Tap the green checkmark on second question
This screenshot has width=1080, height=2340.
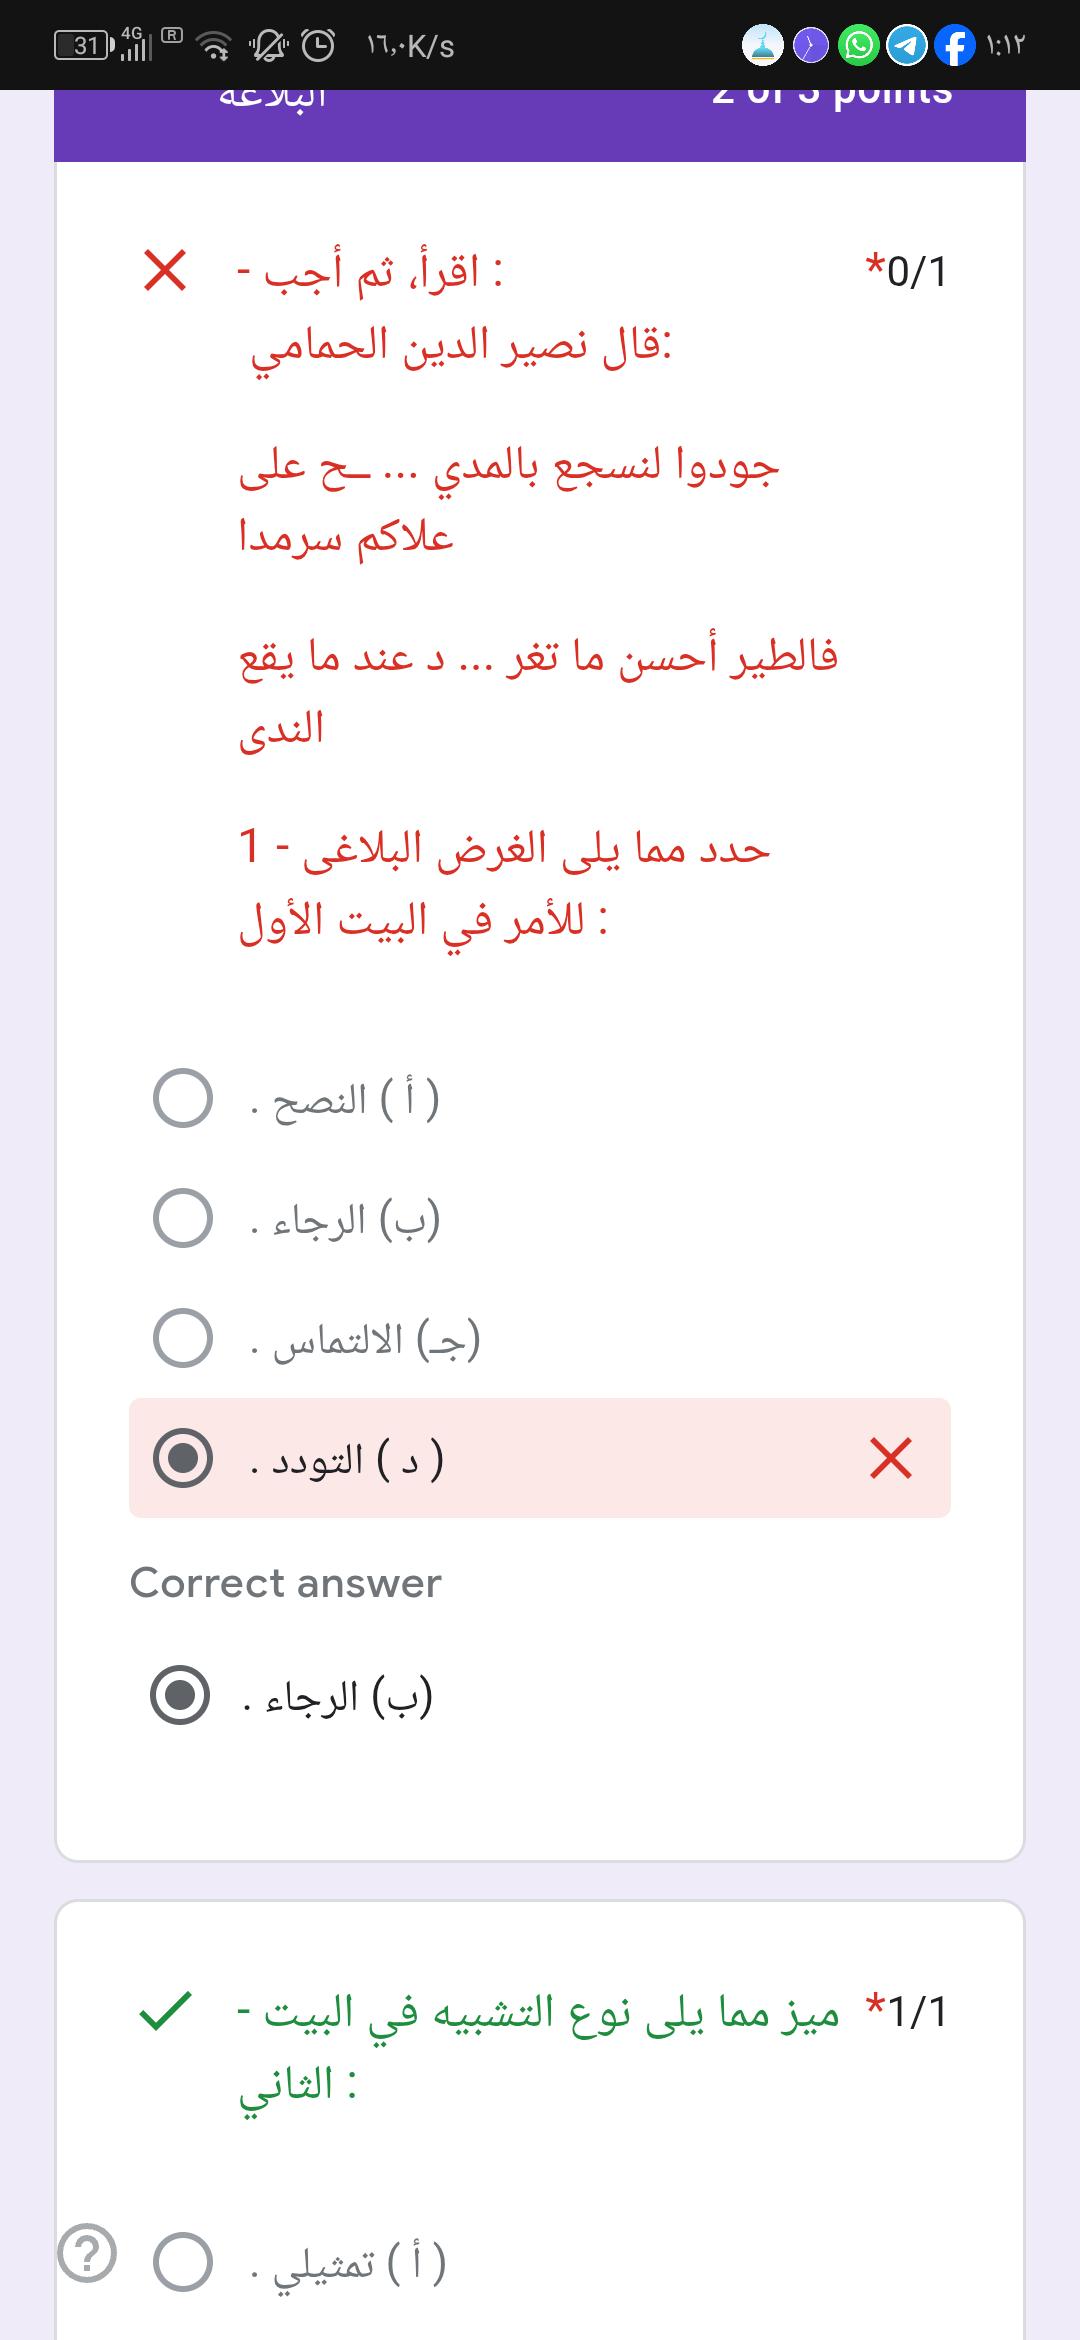coord(165,2010)
